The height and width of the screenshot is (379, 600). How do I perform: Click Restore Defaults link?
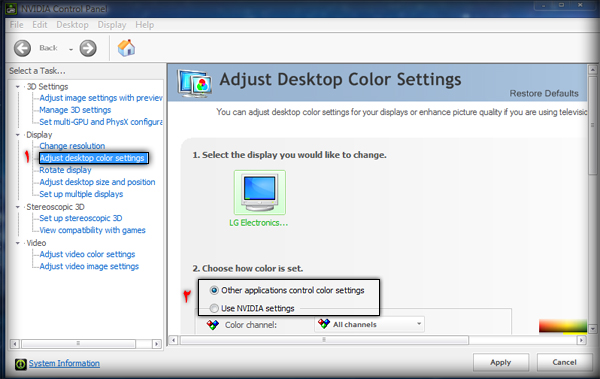tap(544, 93)
